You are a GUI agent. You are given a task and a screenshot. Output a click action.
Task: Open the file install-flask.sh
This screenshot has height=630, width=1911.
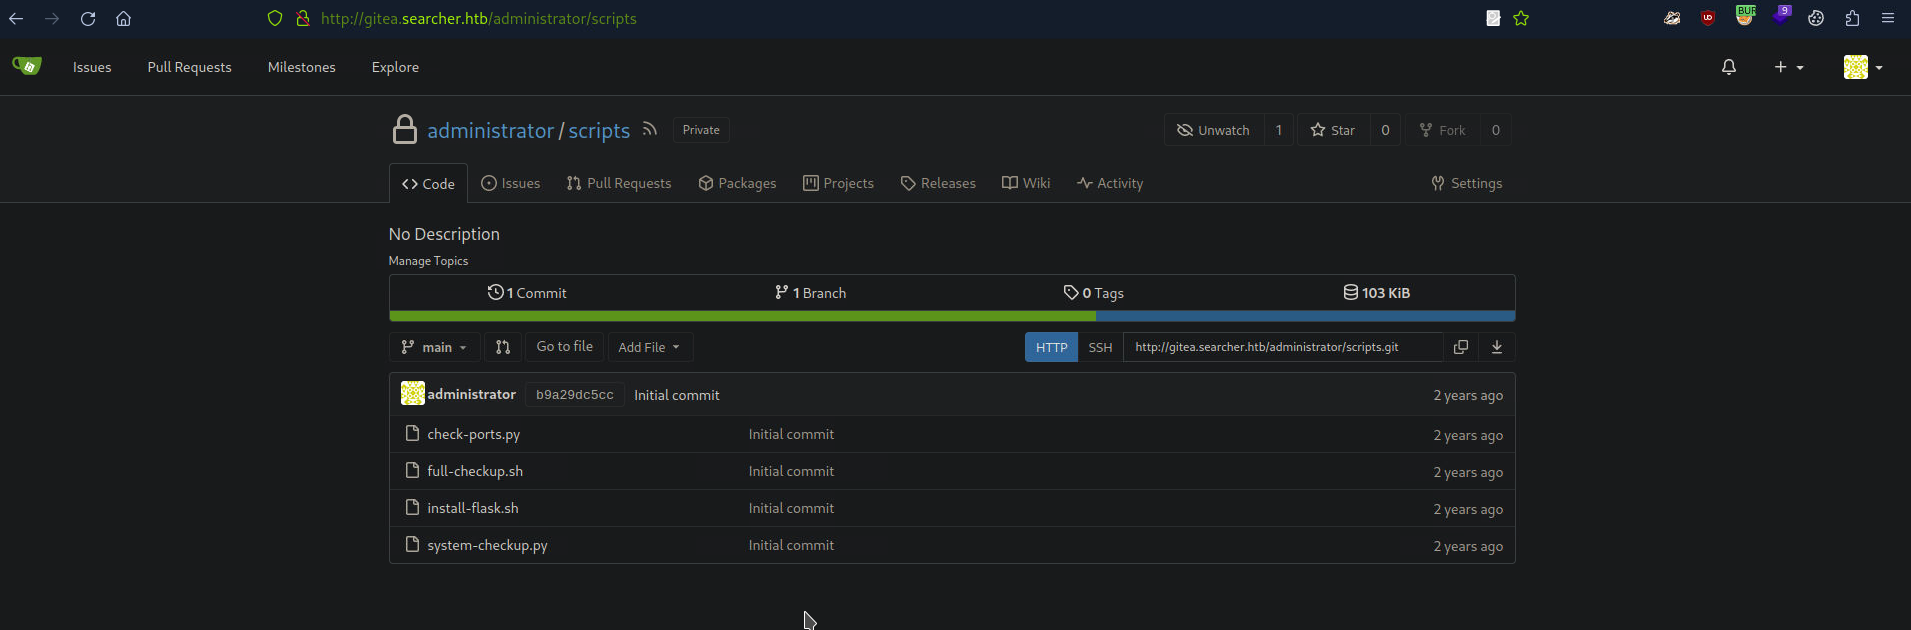click(x=473, y=508)
